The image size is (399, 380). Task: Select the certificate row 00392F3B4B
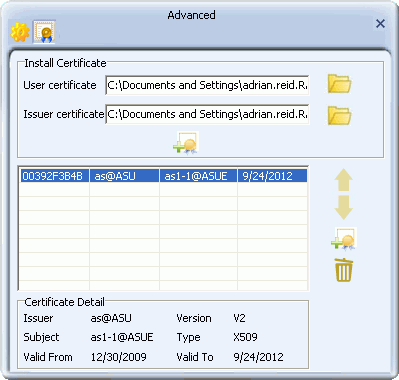163,176
